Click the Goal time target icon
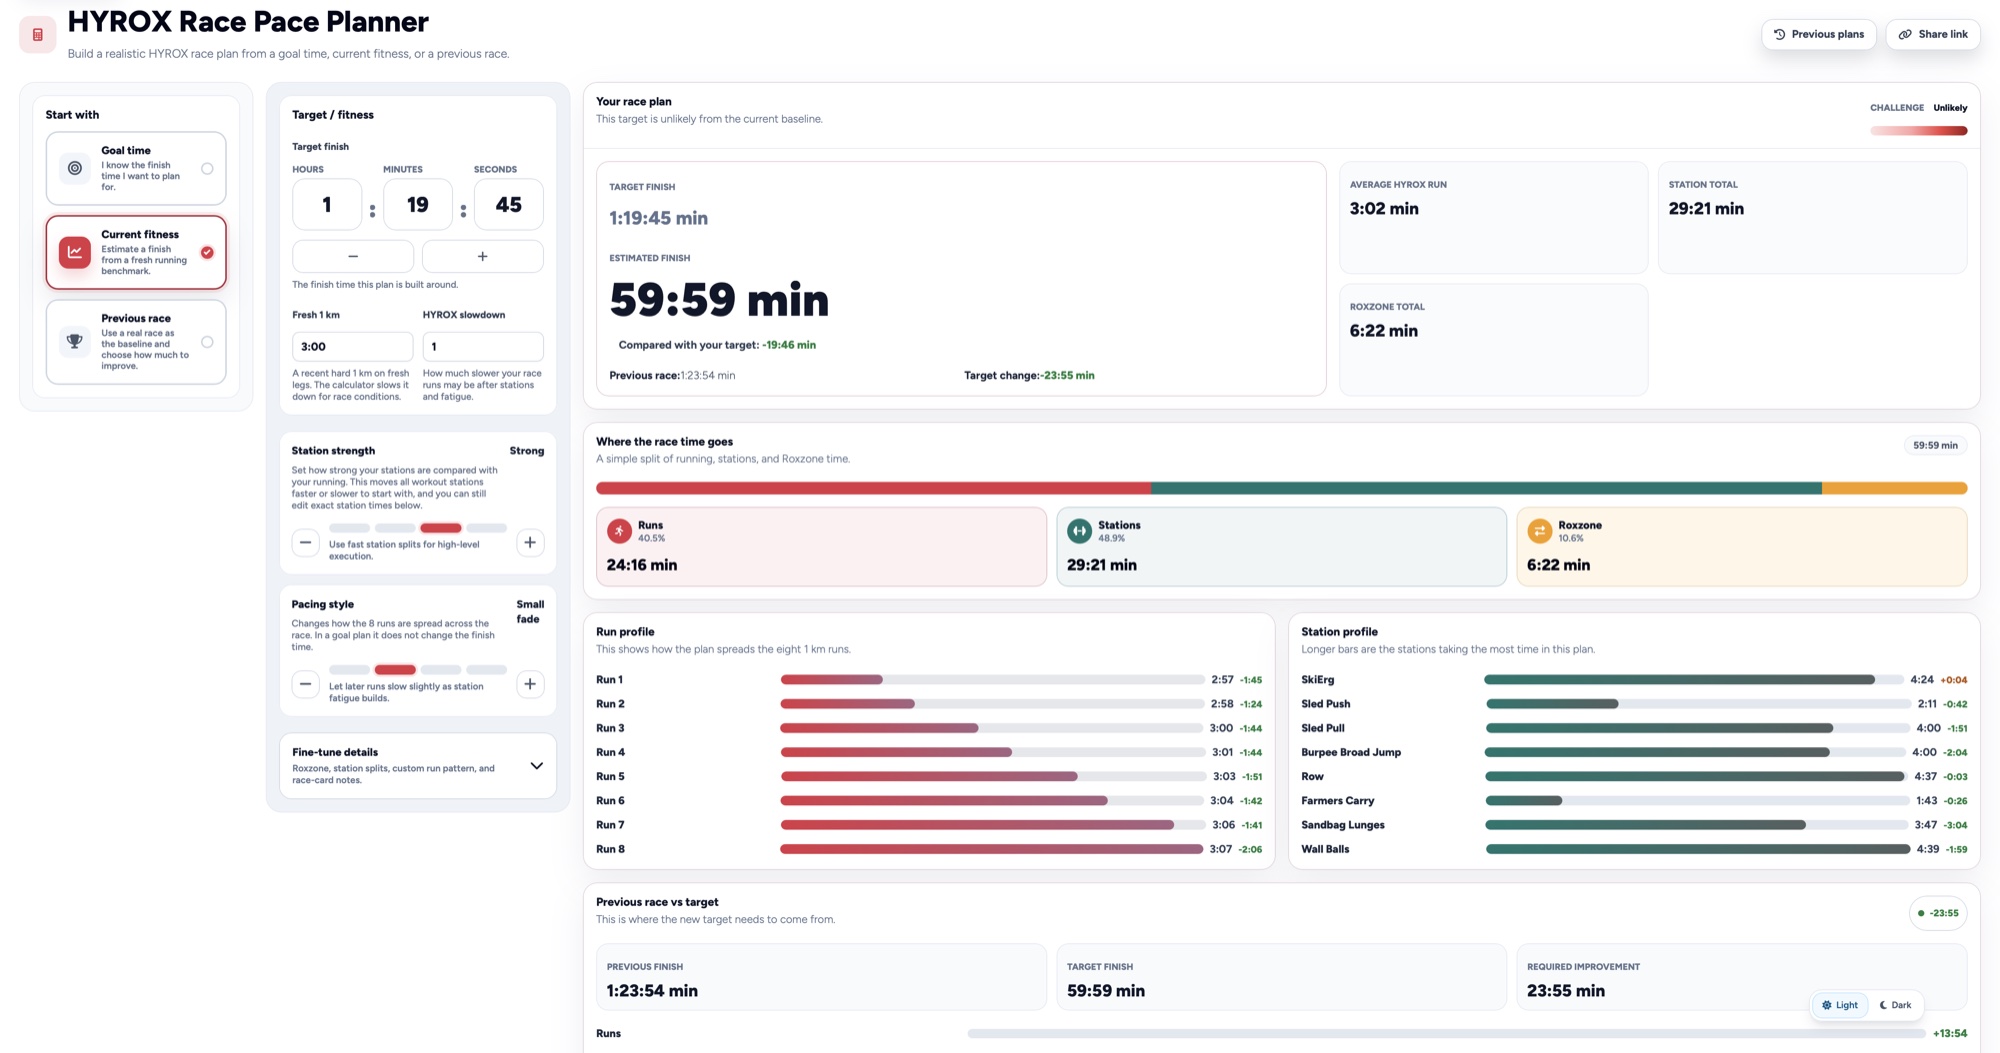2000x1053 pixels. tap(75, 168)
